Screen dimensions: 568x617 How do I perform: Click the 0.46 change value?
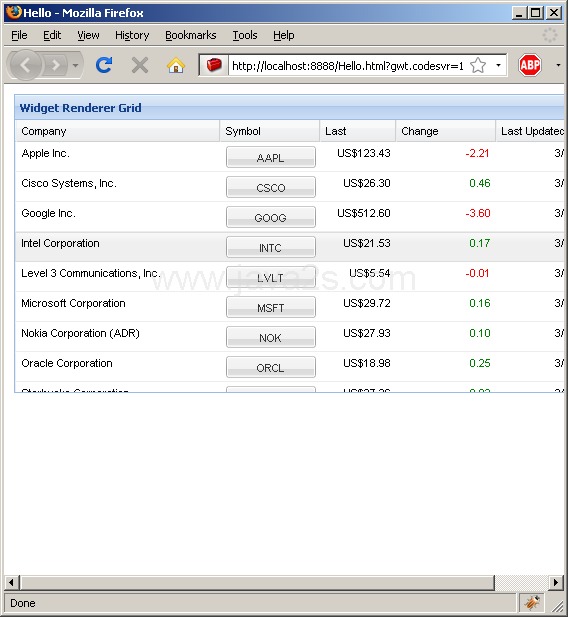point(480,183)
